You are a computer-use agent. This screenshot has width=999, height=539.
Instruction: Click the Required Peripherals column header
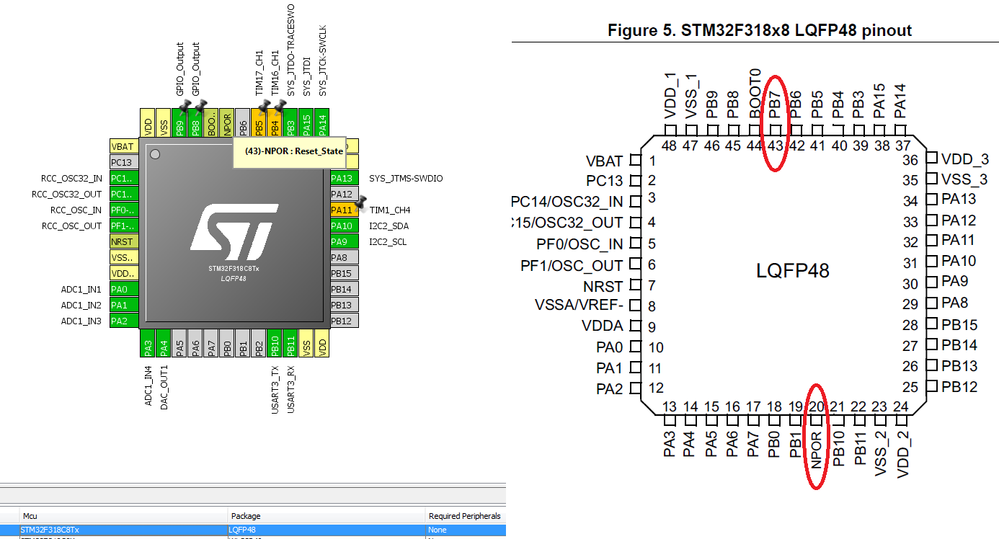(464, 515)
